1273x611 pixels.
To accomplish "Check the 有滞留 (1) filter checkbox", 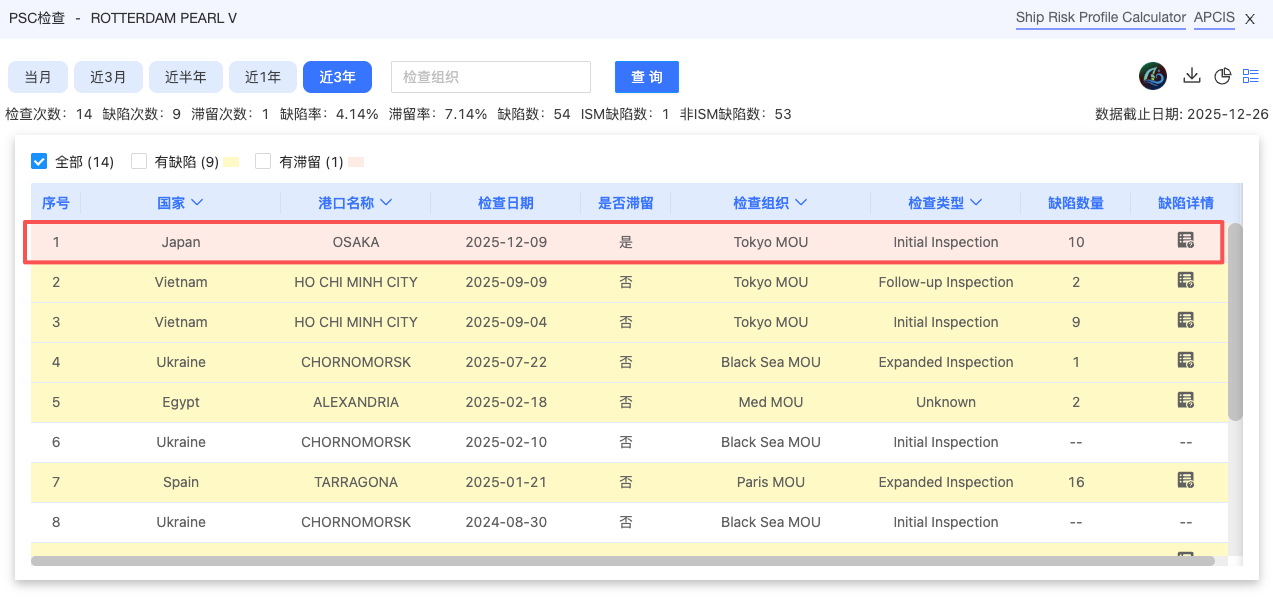I will [x=264, y=161].
